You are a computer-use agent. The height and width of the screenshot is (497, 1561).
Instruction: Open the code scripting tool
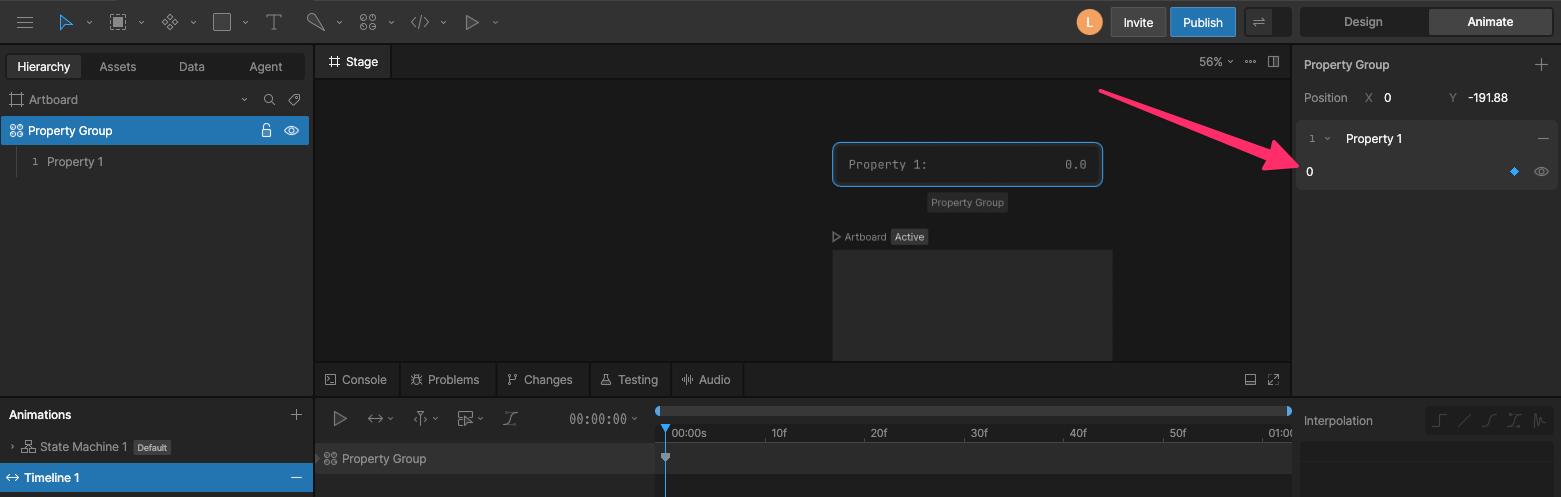coord(420,22)
